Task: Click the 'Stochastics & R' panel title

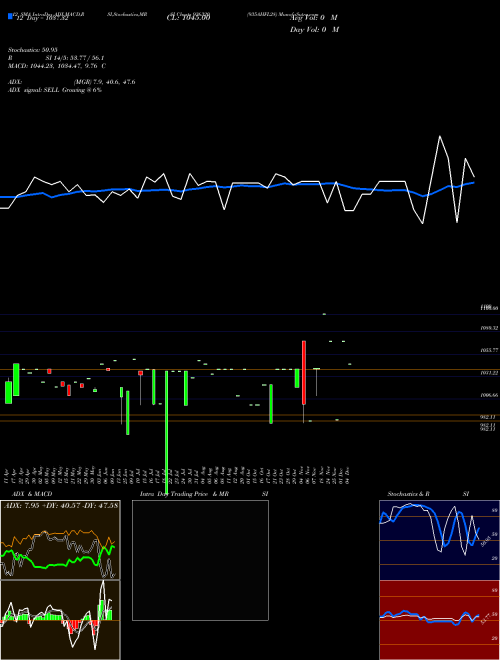Action: coord(409,494)
